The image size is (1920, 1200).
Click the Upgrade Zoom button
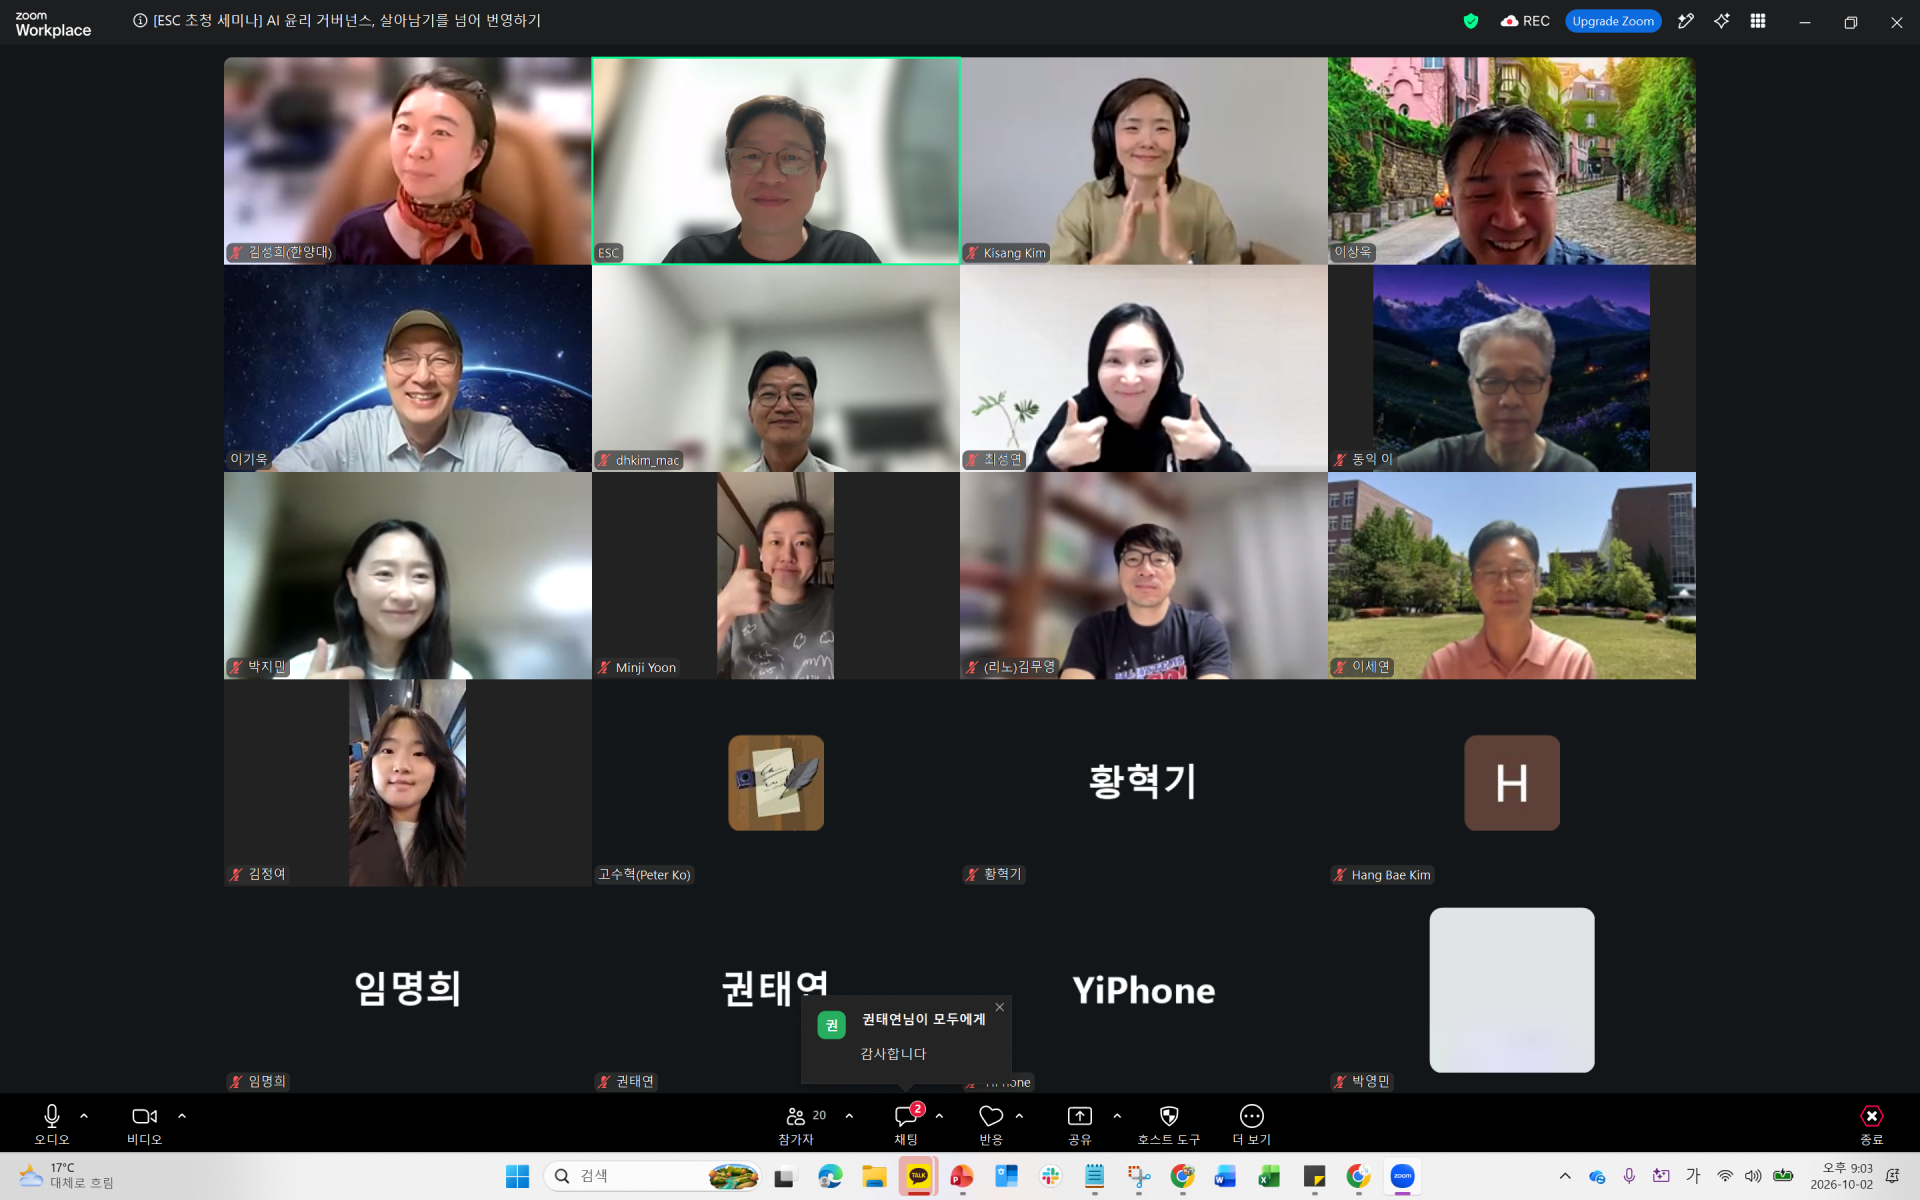[1613, 21]
